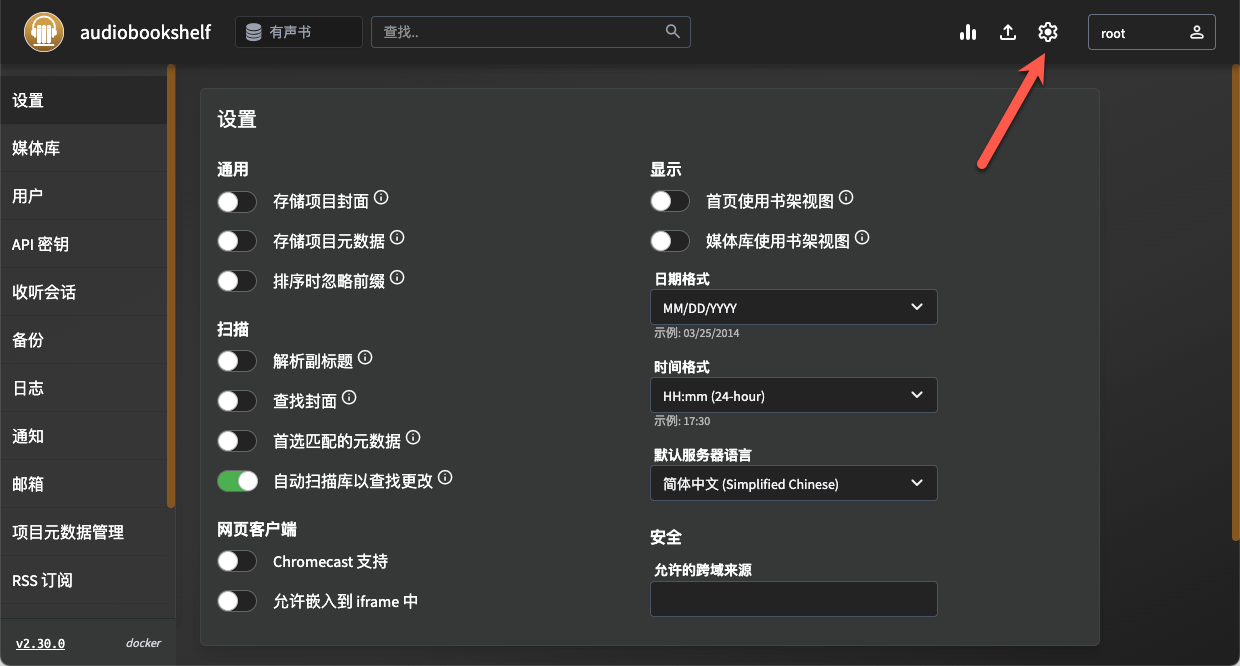Screen dimensions: 1240x666
Task: Click the 允许的跨域来源 input field
Action: tap(793, 599)
